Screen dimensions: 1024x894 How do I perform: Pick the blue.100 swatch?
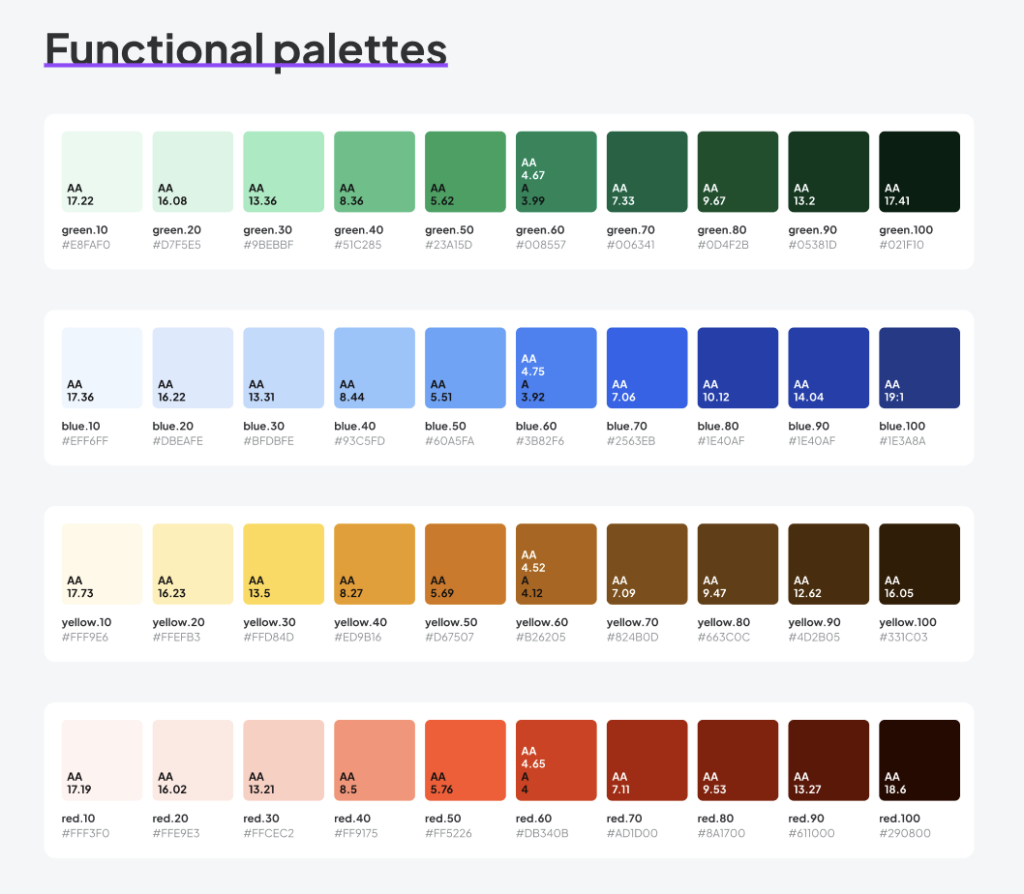click(x=919, y=367)
